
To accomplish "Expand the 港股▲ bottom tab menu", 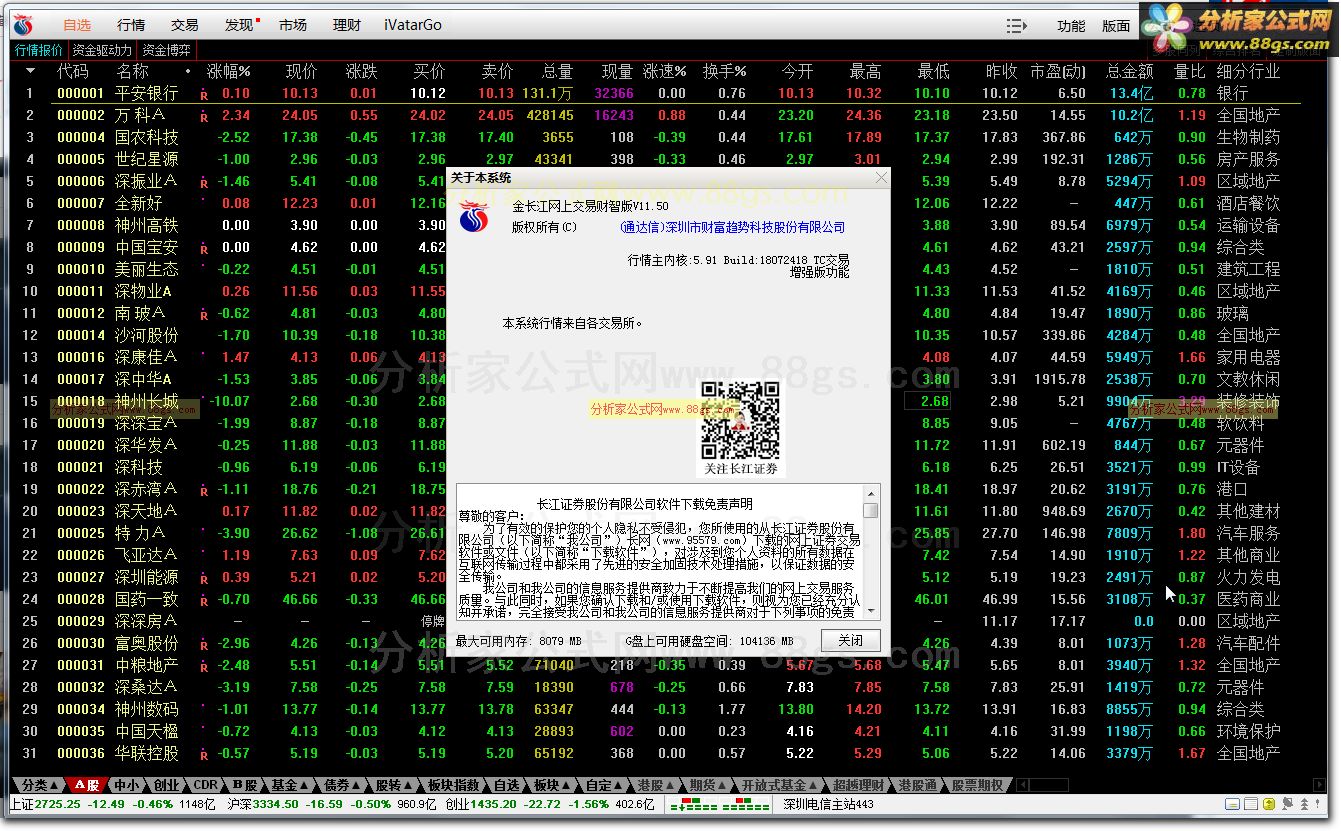I will click(657, 785).
